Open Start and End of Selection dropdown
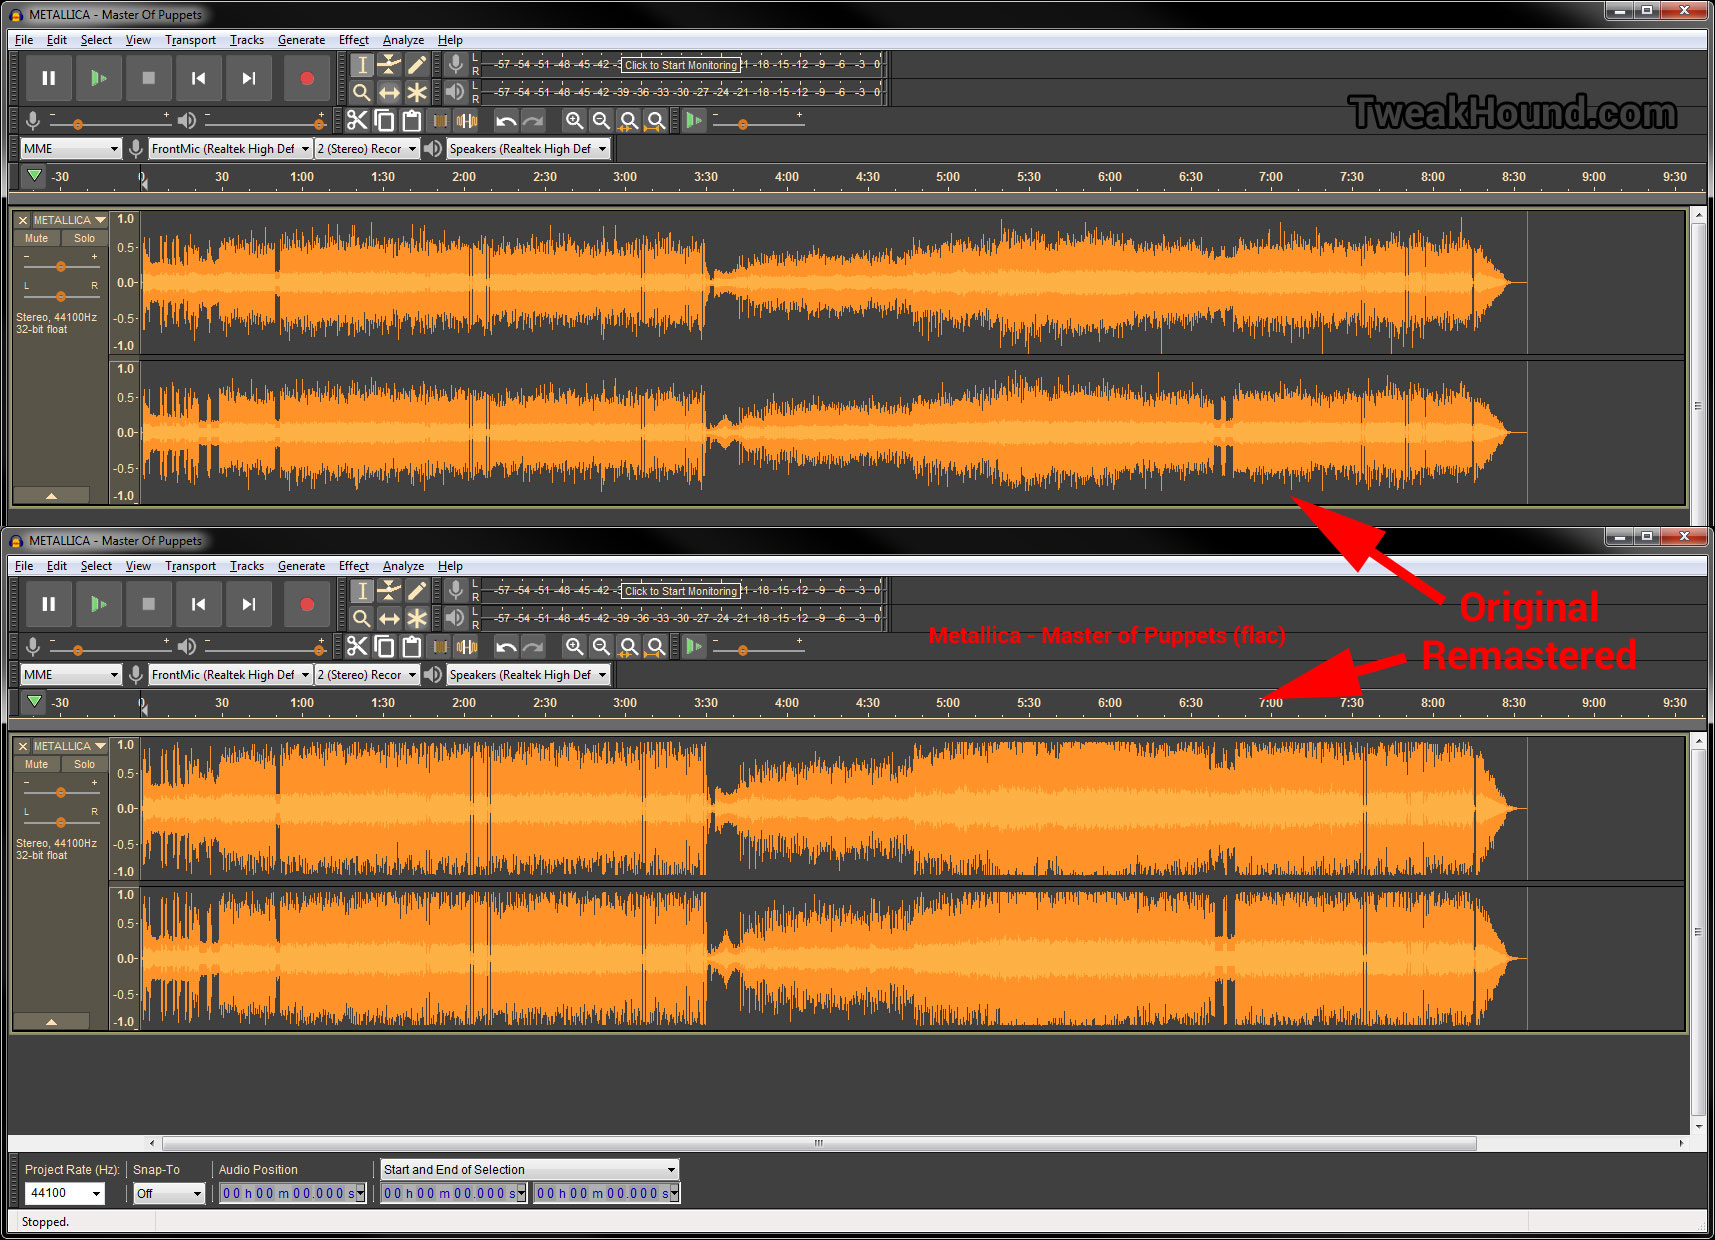 coord(530,1169)
